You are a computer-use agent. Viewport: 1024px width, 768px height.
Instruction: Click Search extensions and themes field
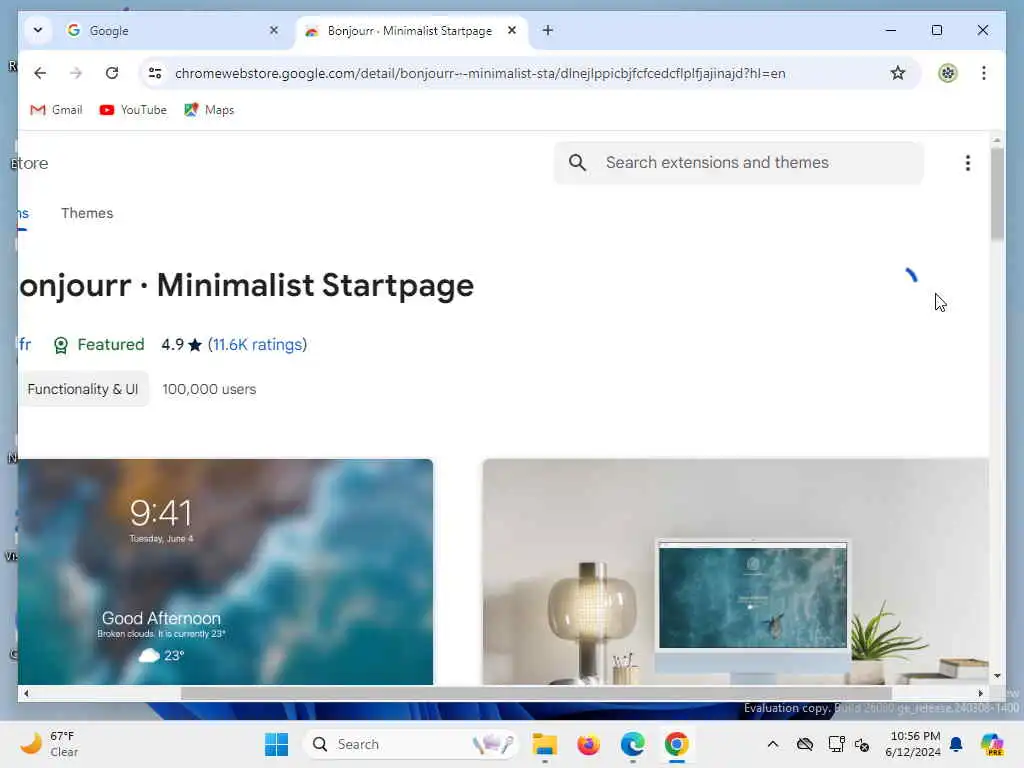tap(738, 163)
